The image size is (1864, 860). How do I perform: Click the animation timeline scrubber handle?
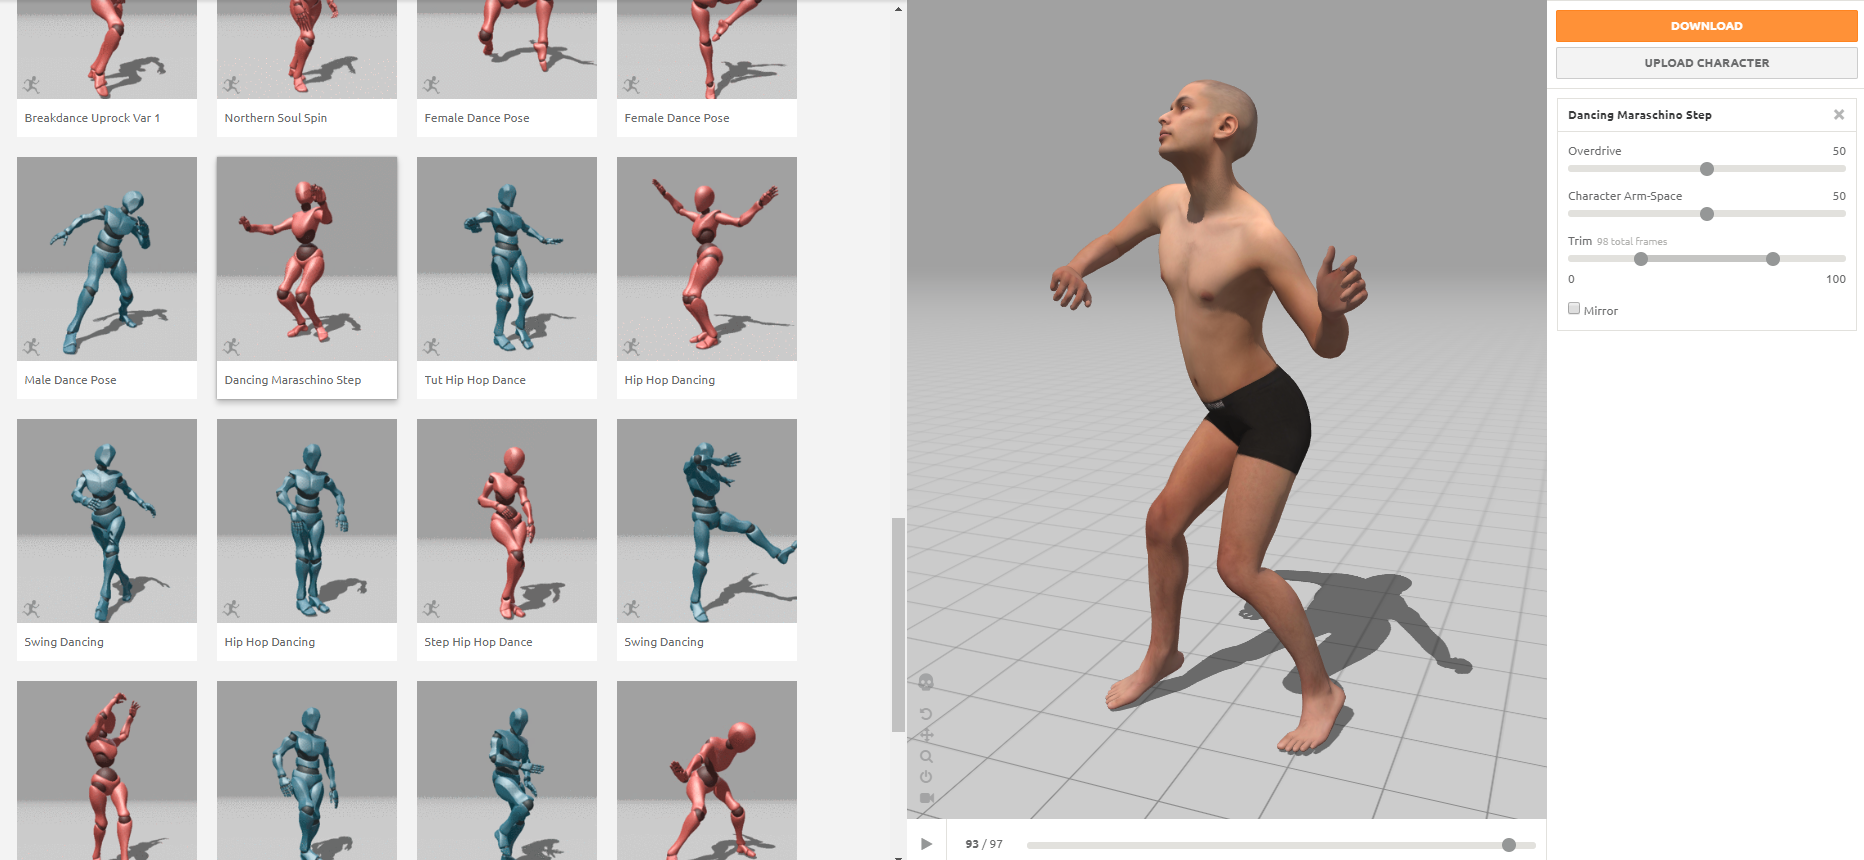pos(1509,845)
